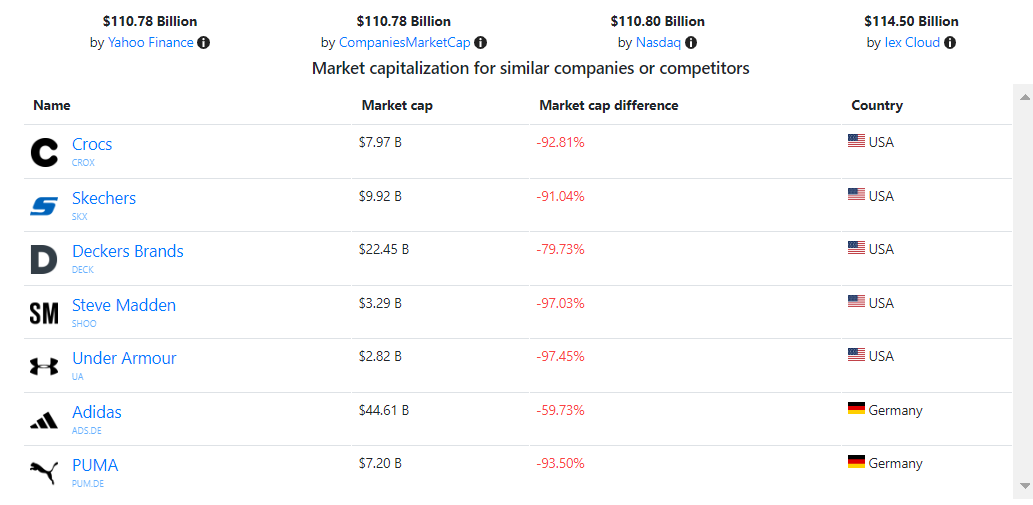Go to the Deckers Brands page

(x=128, y=251)
